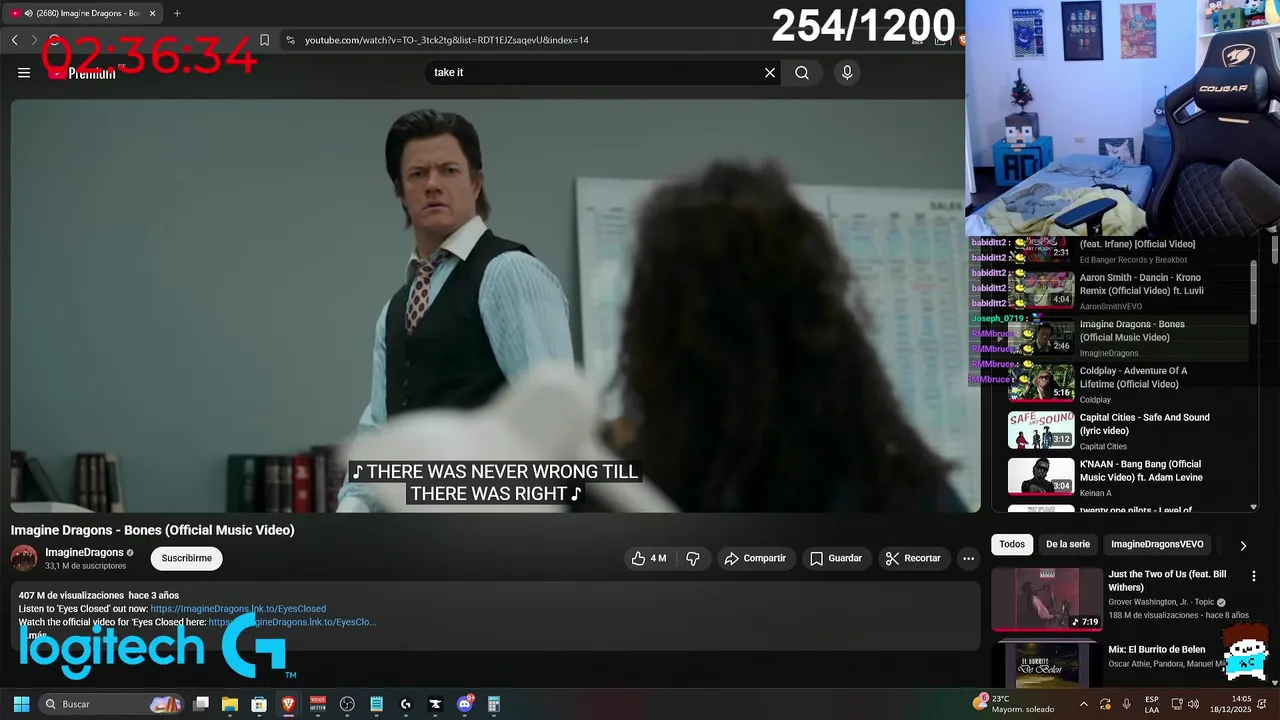Open a new browser tab with plus
The image size is (1280, 720).
tap(177, 13)
